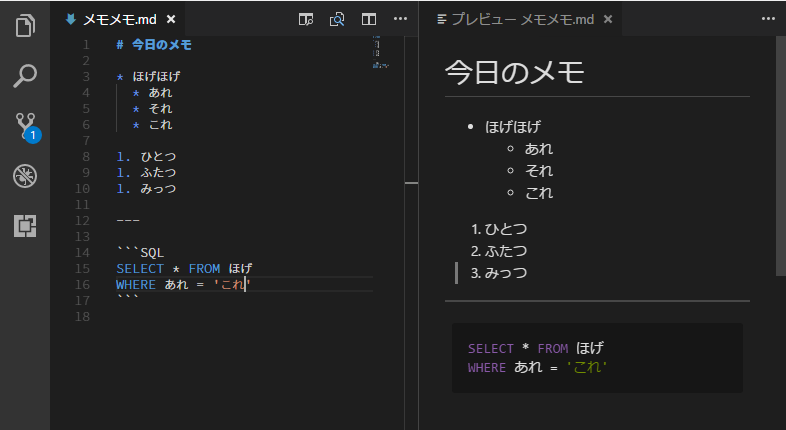The width and height of the screenshot is (786, 430).
Task: Open the Debug view in activity bar
Action: click(x=25, y=176)
